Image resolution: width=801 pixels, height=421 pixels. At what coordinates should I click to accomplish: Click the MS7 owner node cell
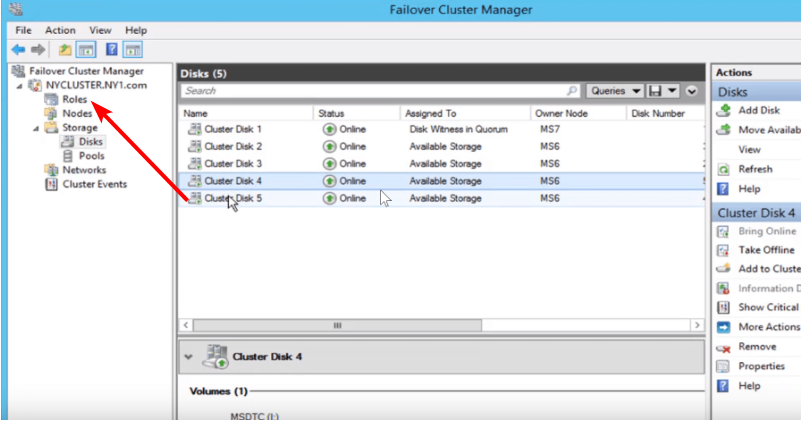550,129
